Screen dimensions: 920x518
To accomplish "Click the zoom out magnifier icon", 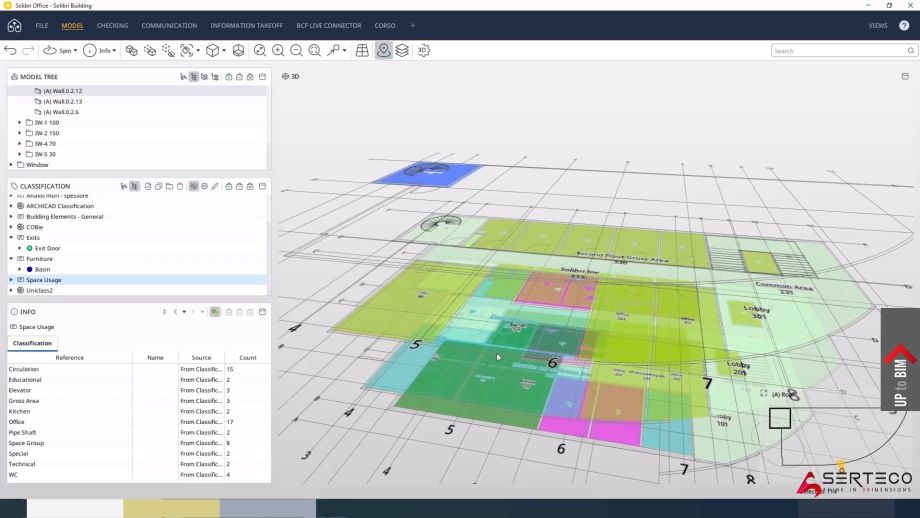I will pyautogui.click(x=296, y=50).
